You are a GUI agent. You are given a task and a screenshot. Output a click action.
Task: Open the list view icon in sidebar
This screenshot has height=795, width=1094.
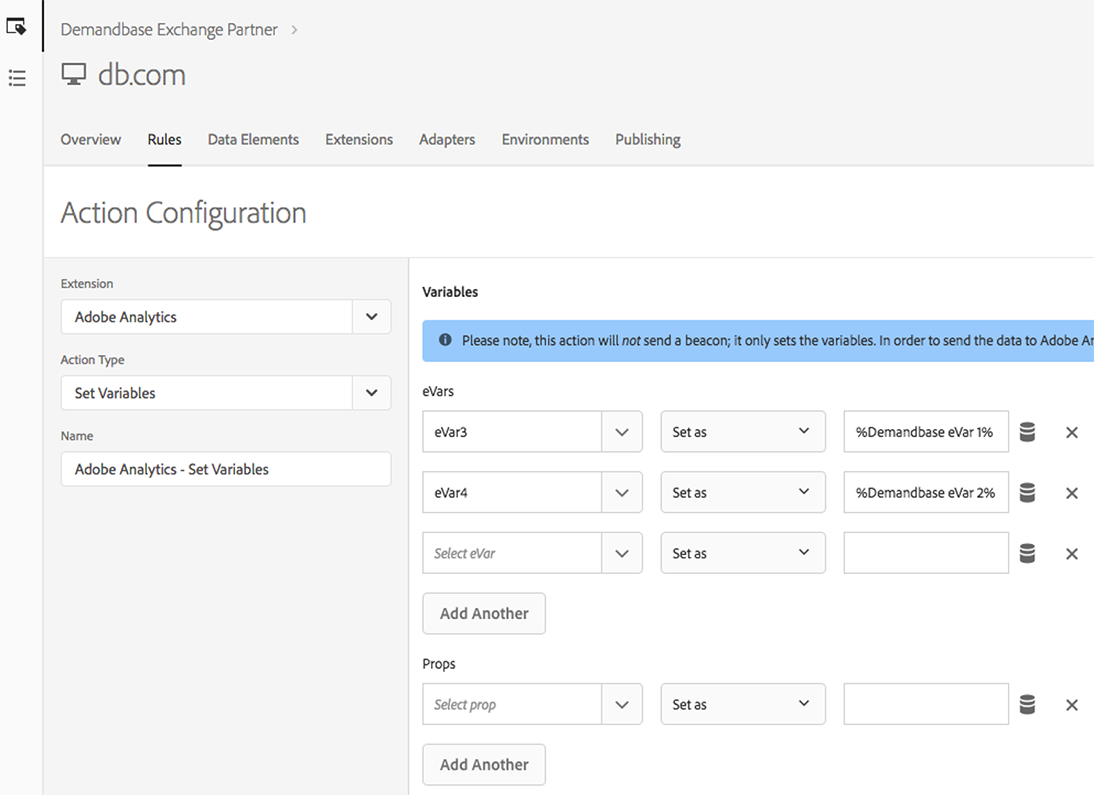pos(17,77)
